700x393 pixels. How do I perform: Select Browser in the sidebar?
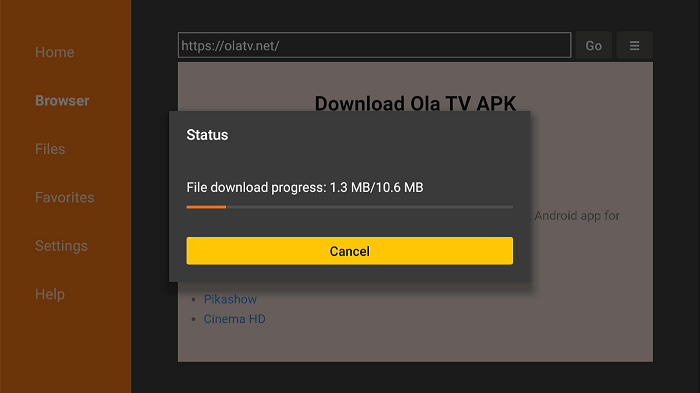pyautogui.click(x=62, y=101)
